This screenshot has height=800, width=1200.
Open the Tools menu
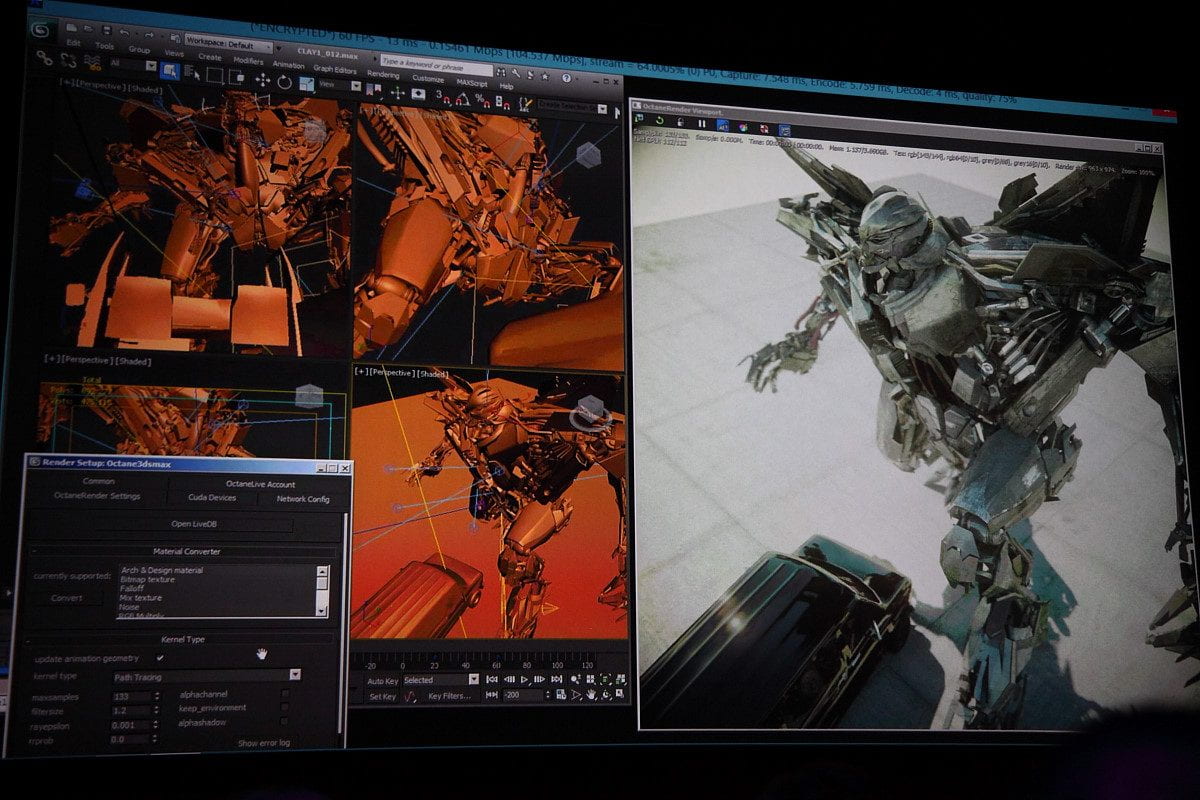click(x=104, y=46)
